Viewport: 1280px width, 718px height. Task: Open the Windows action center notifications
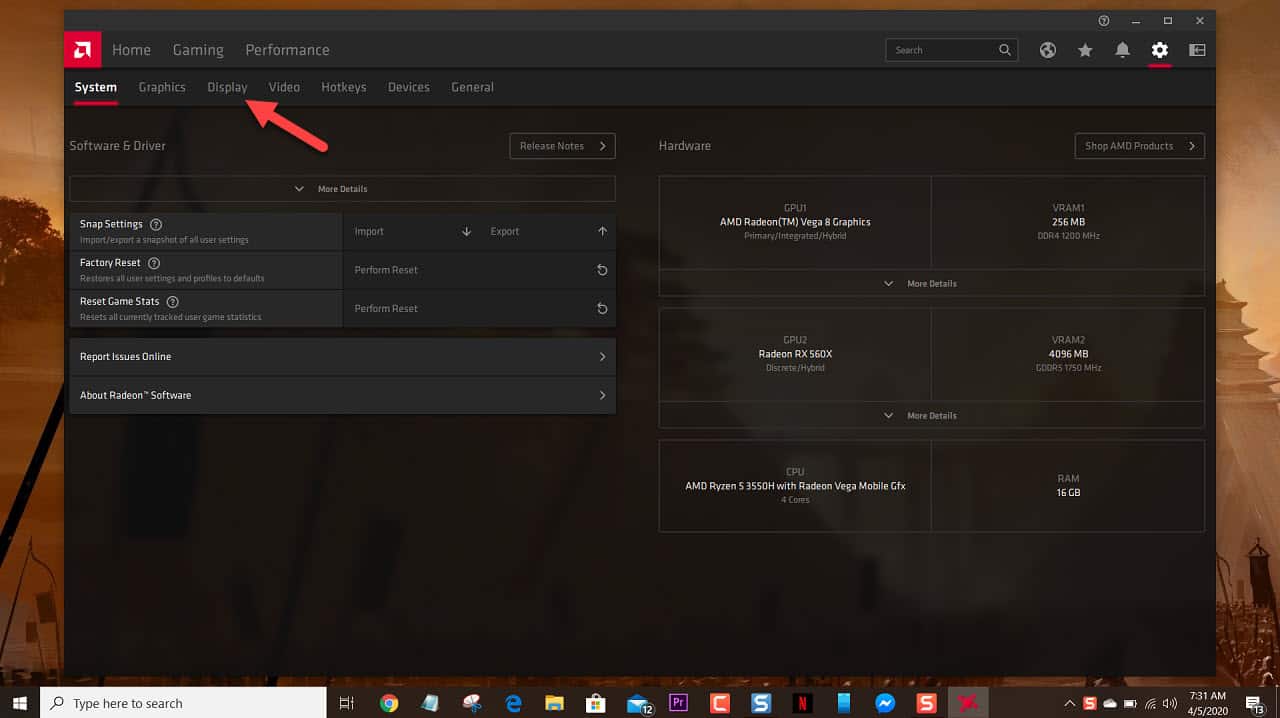pos(1255,703)
